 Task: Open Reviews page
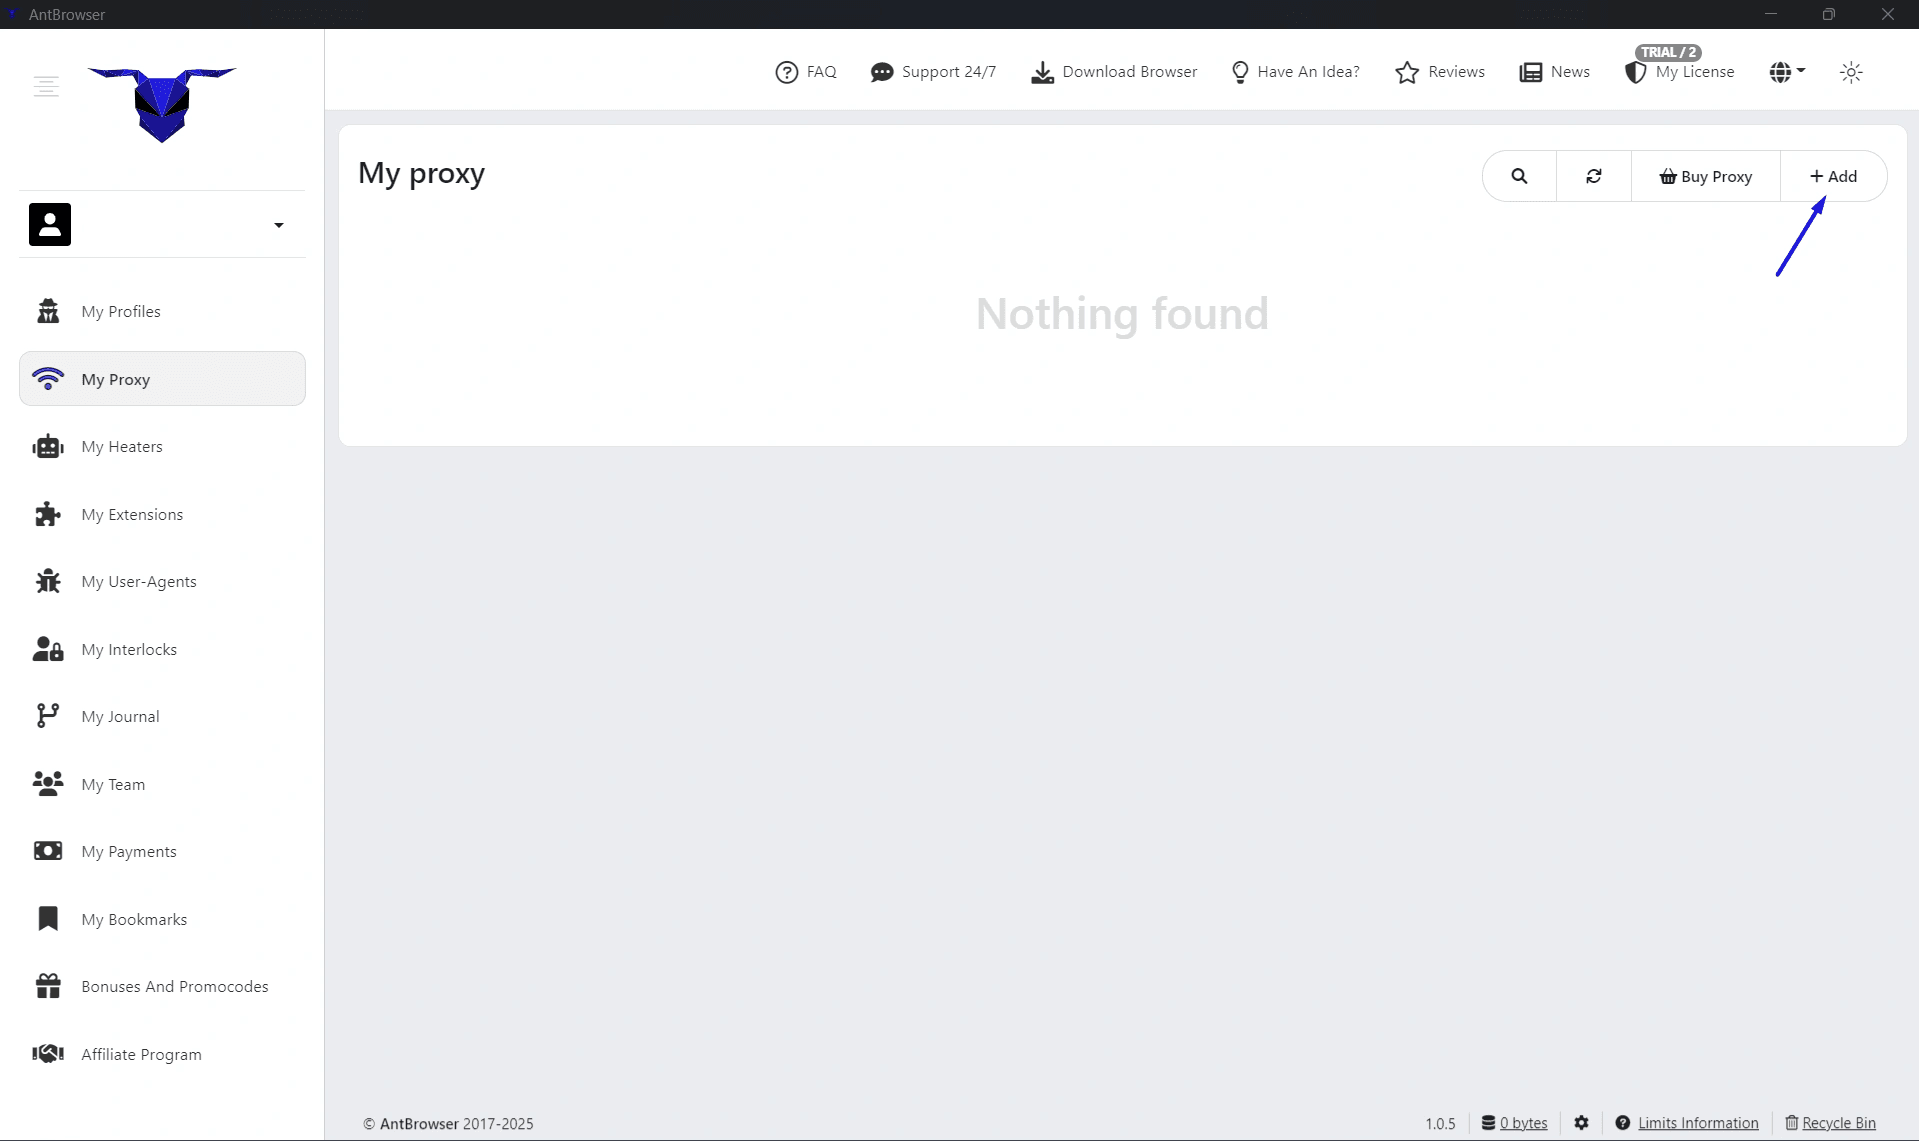pyautogui.click(x=1440, y=72)
